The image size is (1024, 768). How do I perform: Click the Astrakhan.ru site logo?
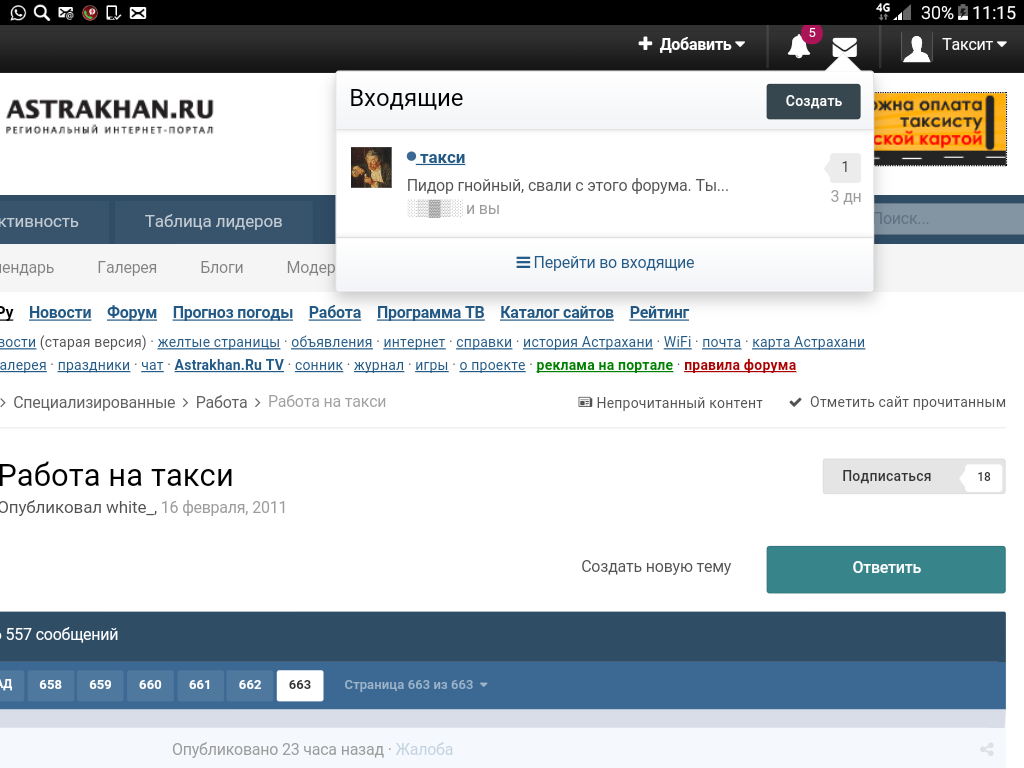coord(110,116)
